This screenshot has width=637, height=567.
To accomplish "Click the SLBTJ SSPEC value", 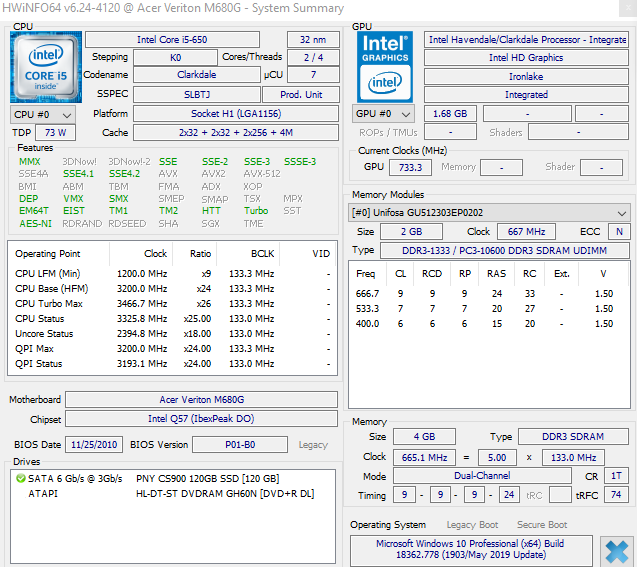I will pos(197,95).
